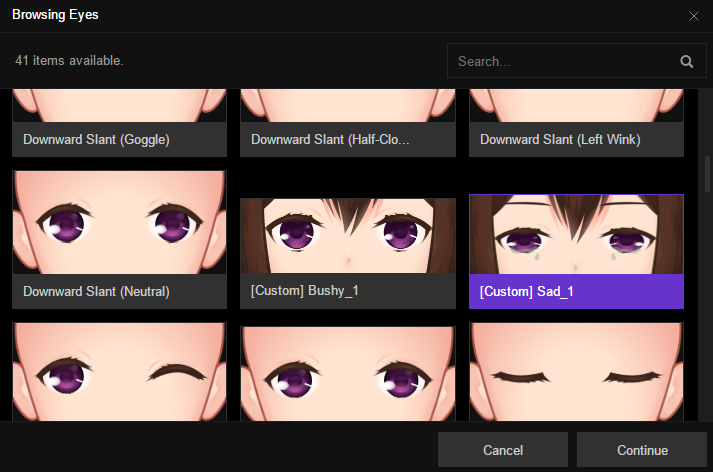The image size is (713, 472).
Task: Close the Browsing Eyes dialog
Action: coord(693,16)
